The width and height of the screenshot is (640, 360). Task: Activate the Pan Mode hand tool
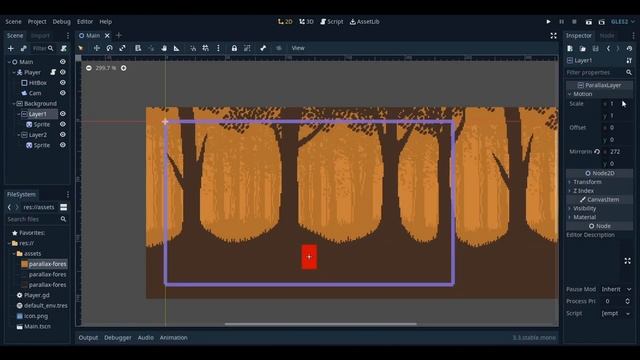point(164,48)
